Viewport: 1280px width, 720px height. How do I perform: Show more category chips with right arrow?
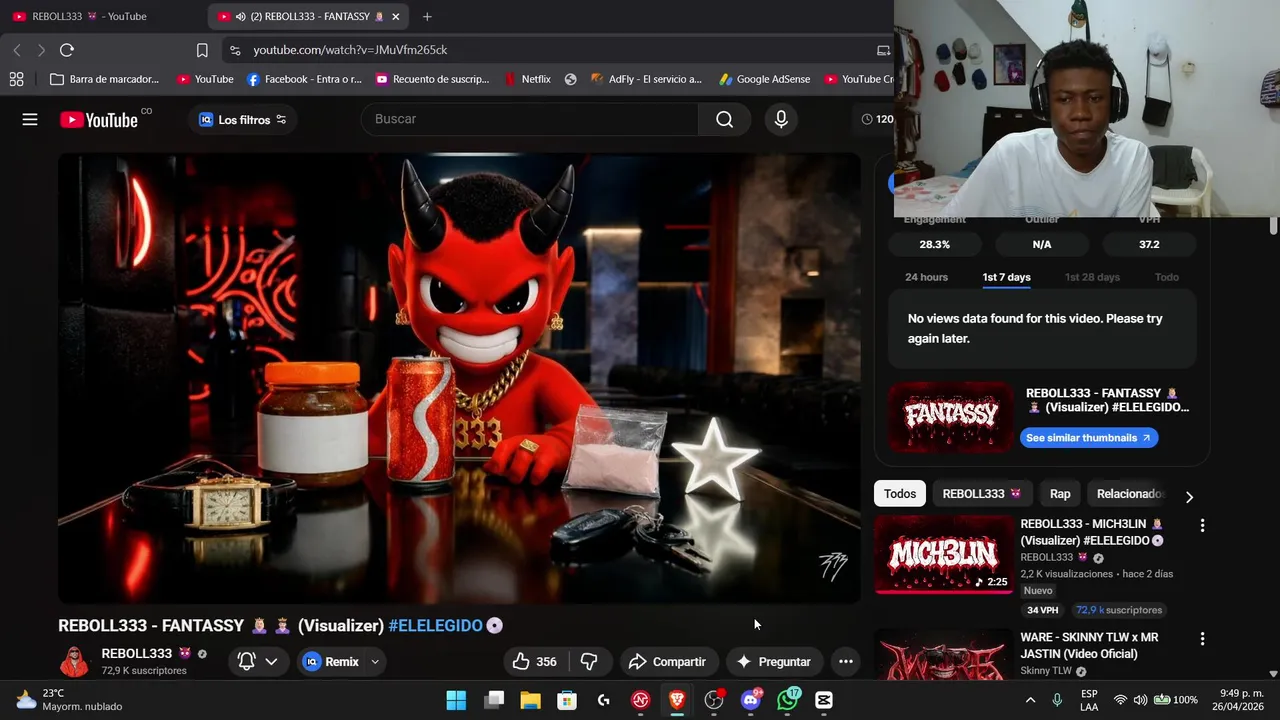click(1189, 496)
